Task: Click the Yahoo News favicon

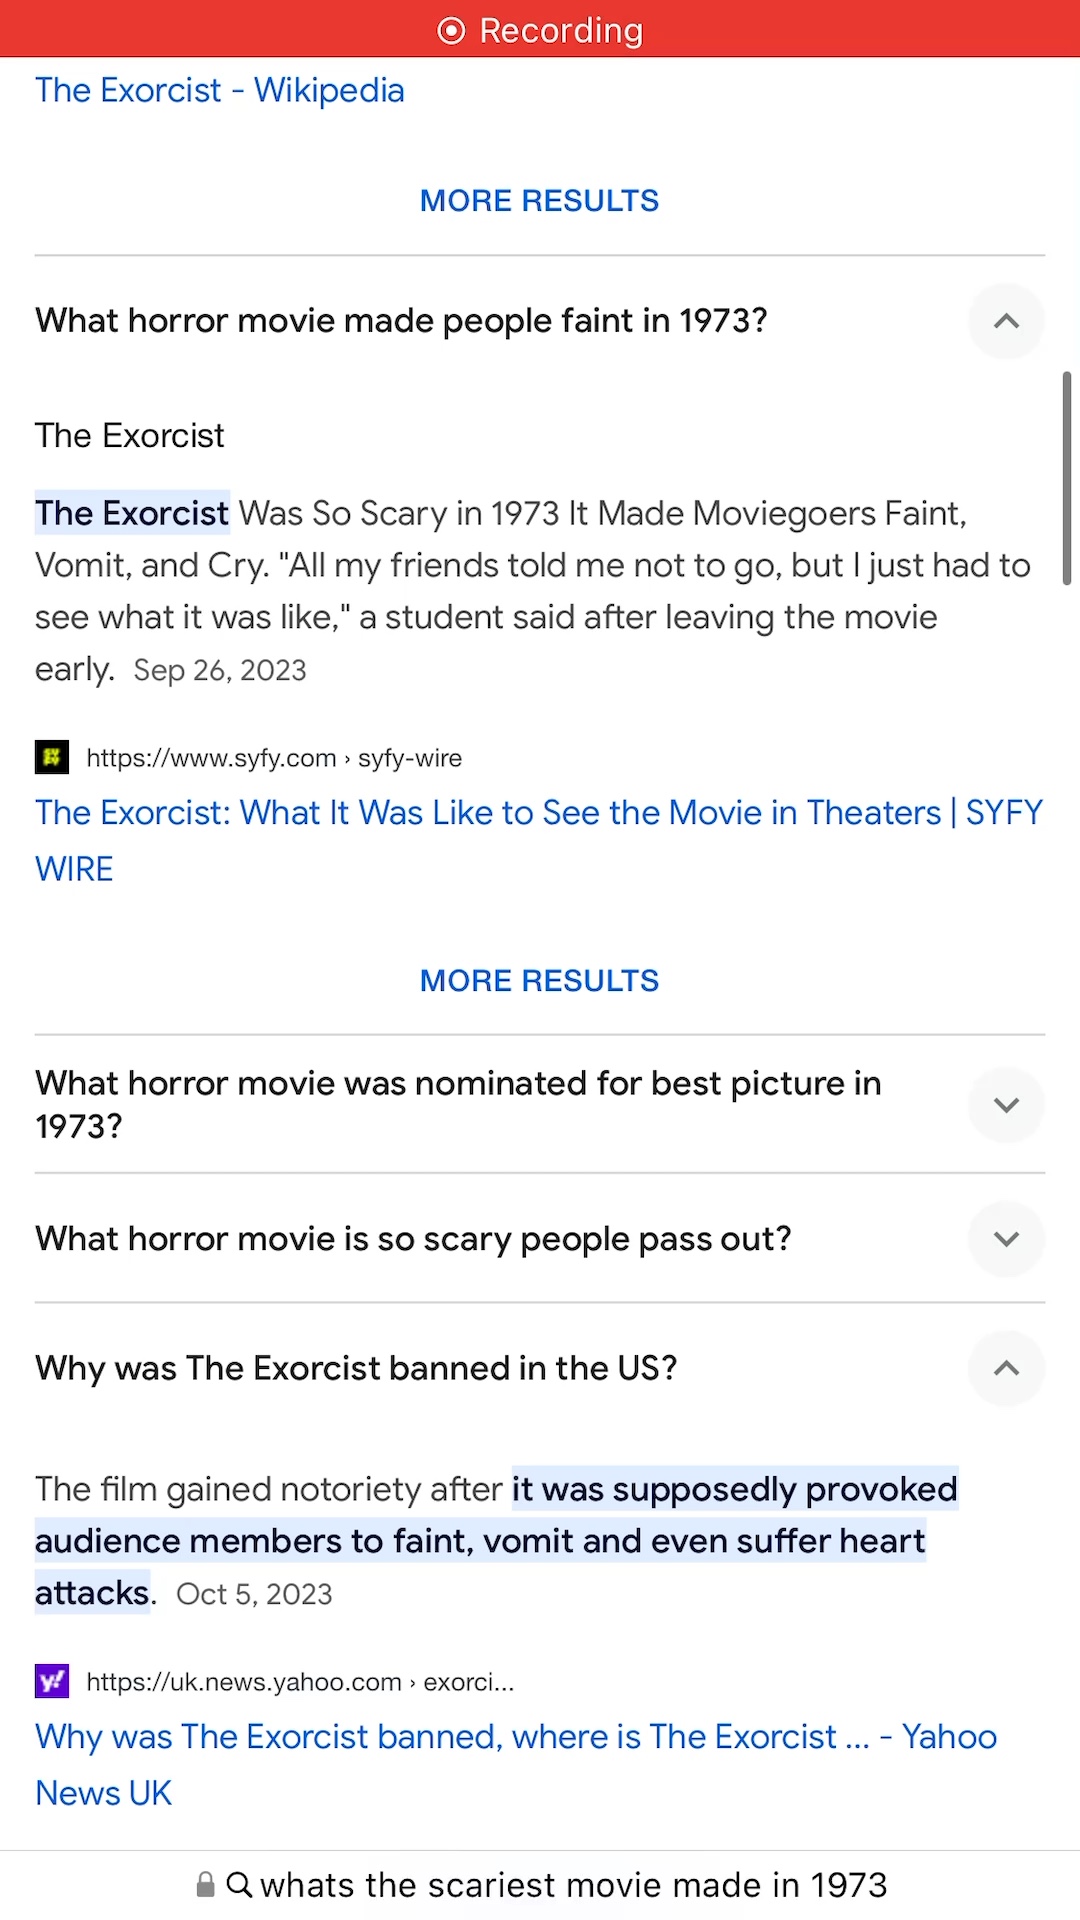Action: (x=52, y=1681)
